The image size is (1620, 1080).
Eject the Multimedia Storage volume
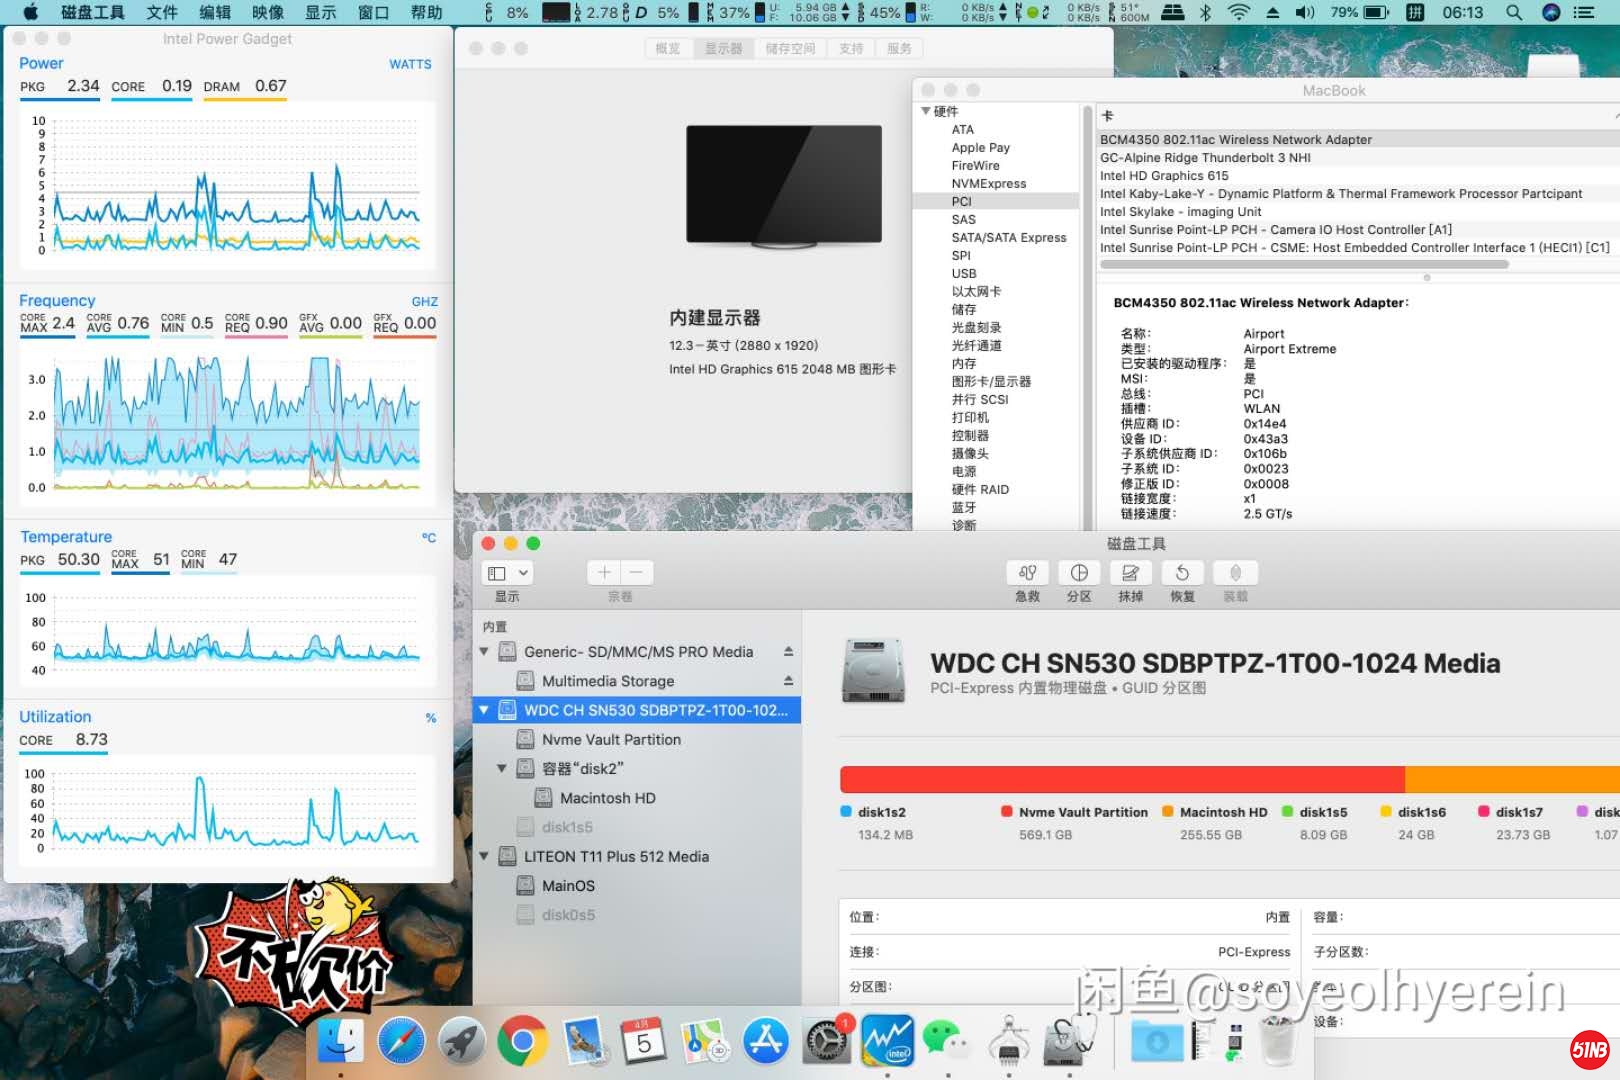(x=788, y=681)
